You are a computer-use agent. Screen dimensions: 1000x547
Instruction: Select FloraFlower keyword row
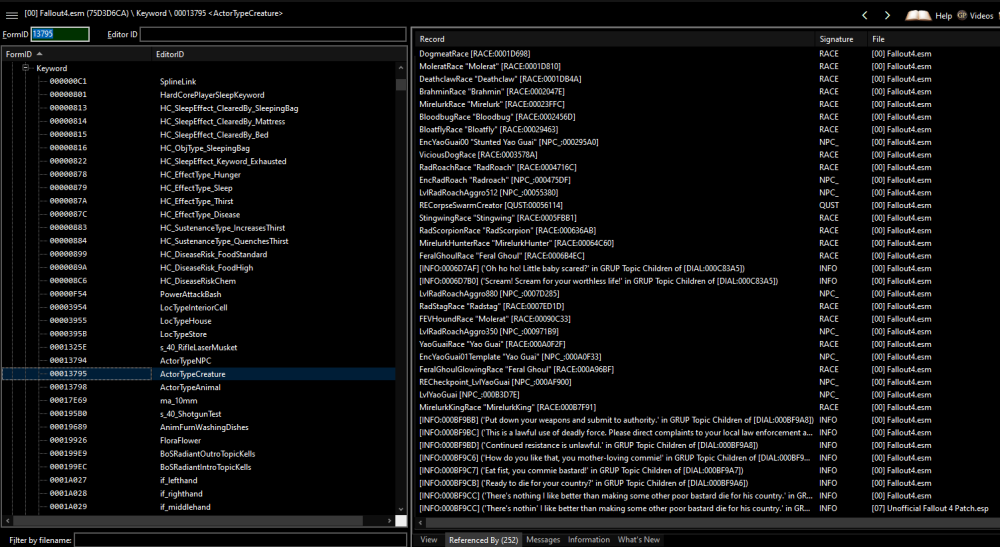[199, 441]
